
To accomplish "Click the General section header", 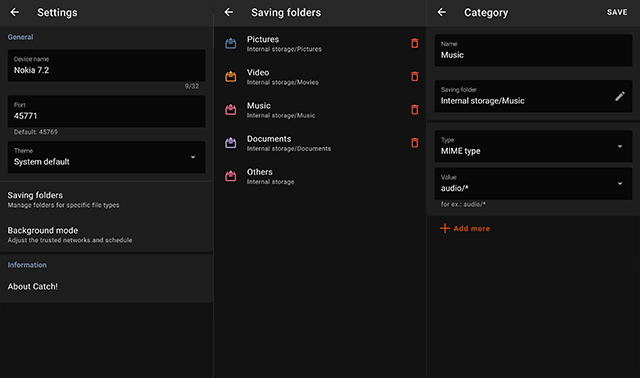I will [x=20, y=37].
